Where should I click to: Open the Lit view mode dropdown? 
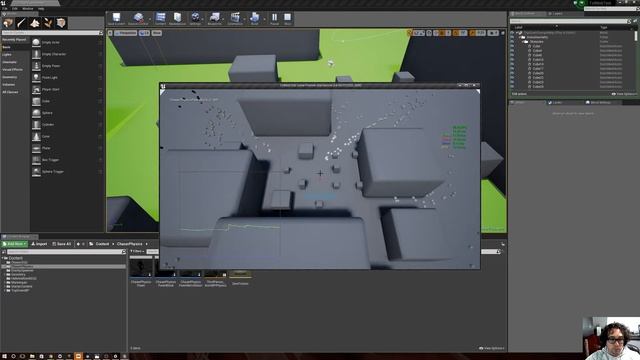pos(144,33)
